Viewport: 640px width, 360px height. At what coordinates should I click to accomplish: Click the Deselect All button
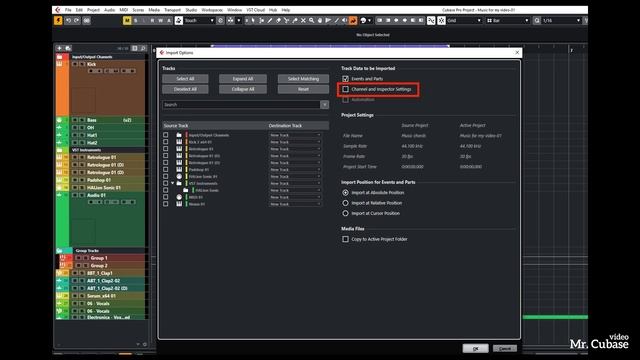point(185,89)
